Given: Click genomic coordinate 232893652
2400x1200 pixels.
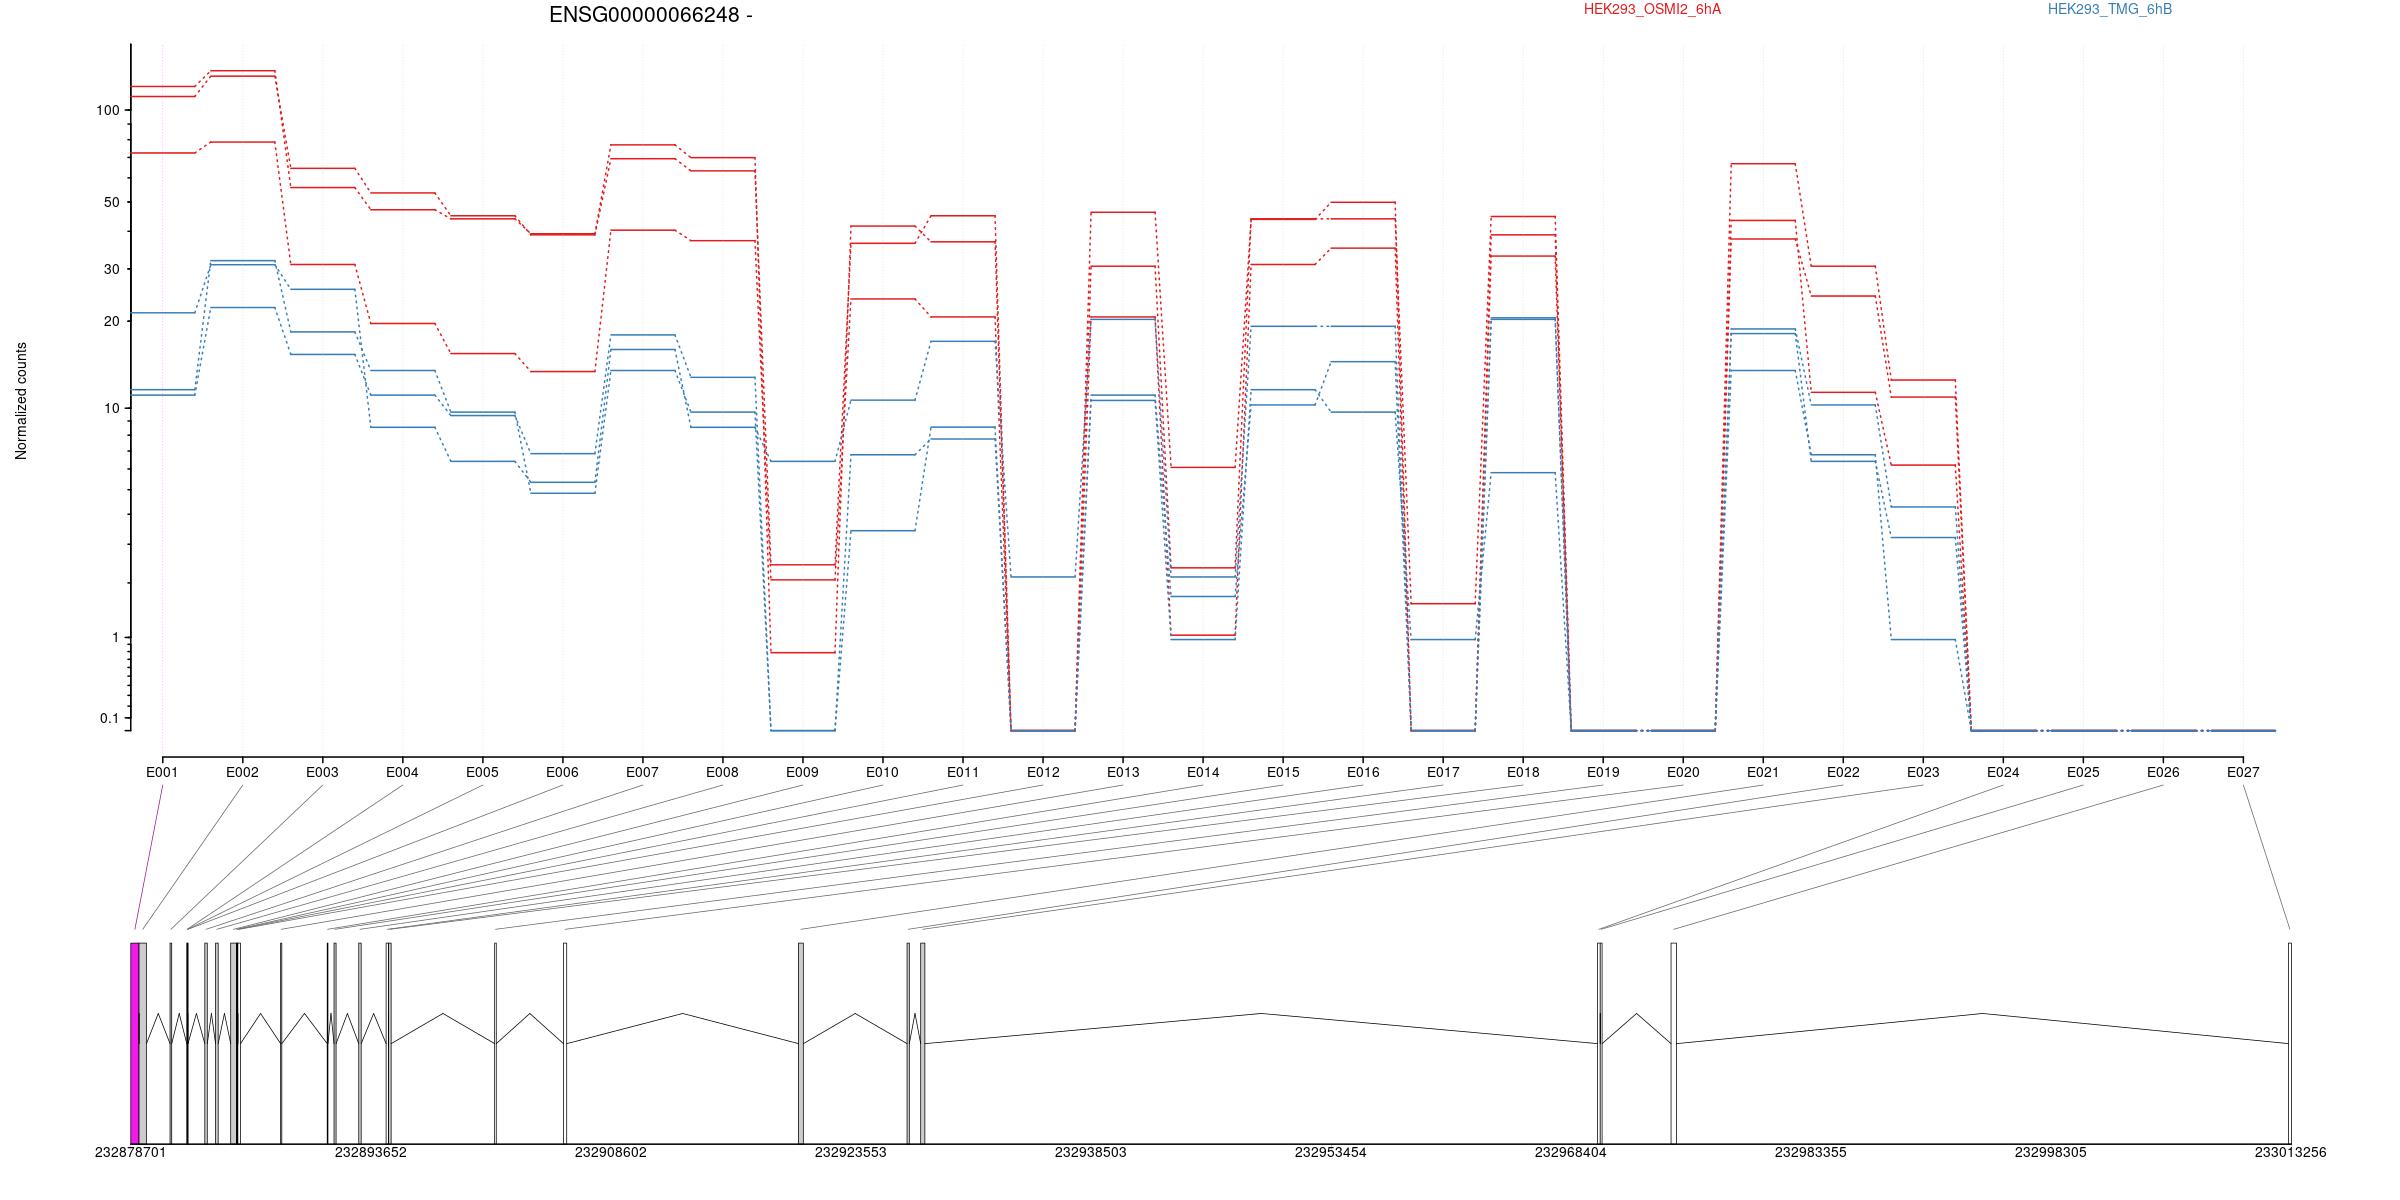Looking at the screenshot, I should pyautogui.click(x=371, y=1152).
